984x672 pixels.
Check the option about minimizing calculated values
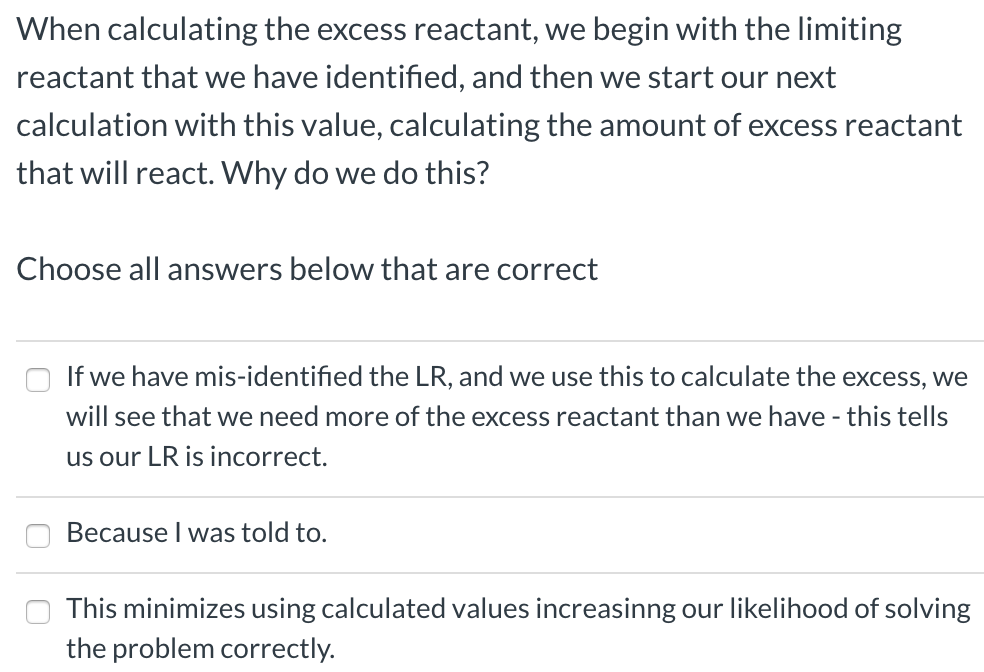point(37,612)
